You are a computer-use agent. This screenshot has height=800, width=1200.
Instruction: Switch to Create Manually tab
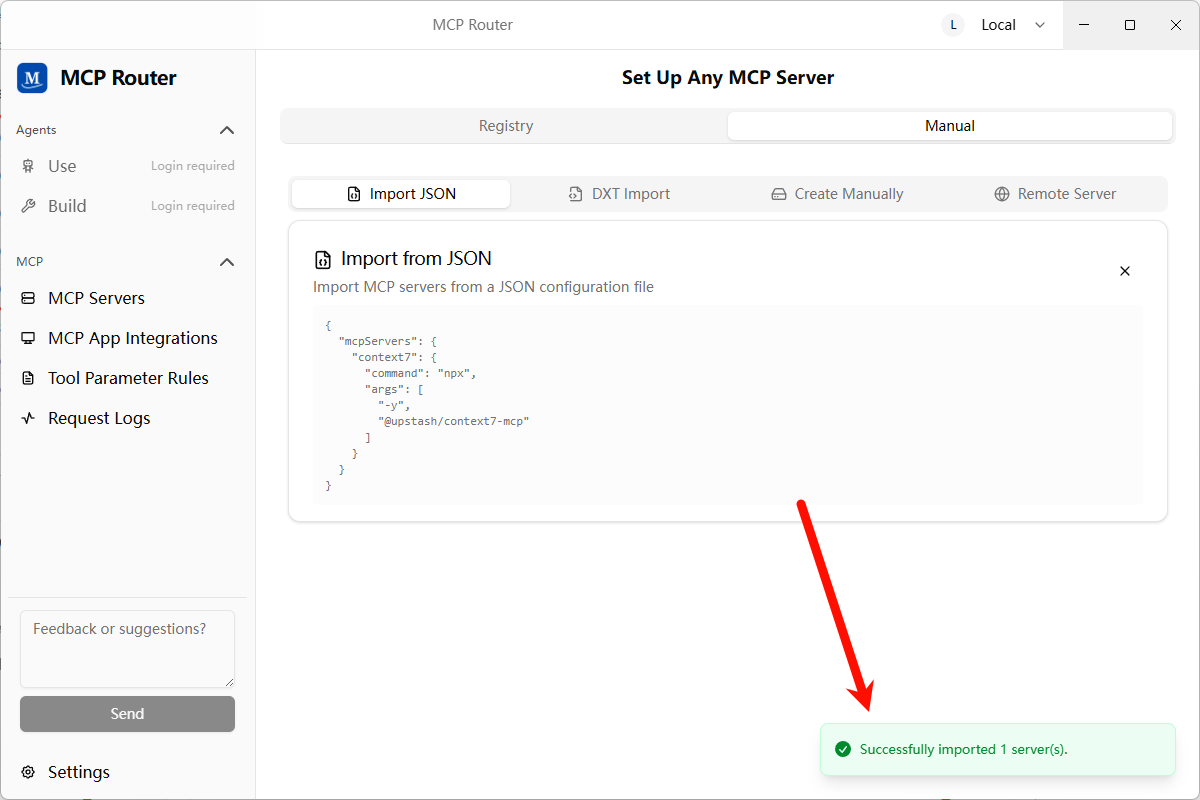point(837,194)
